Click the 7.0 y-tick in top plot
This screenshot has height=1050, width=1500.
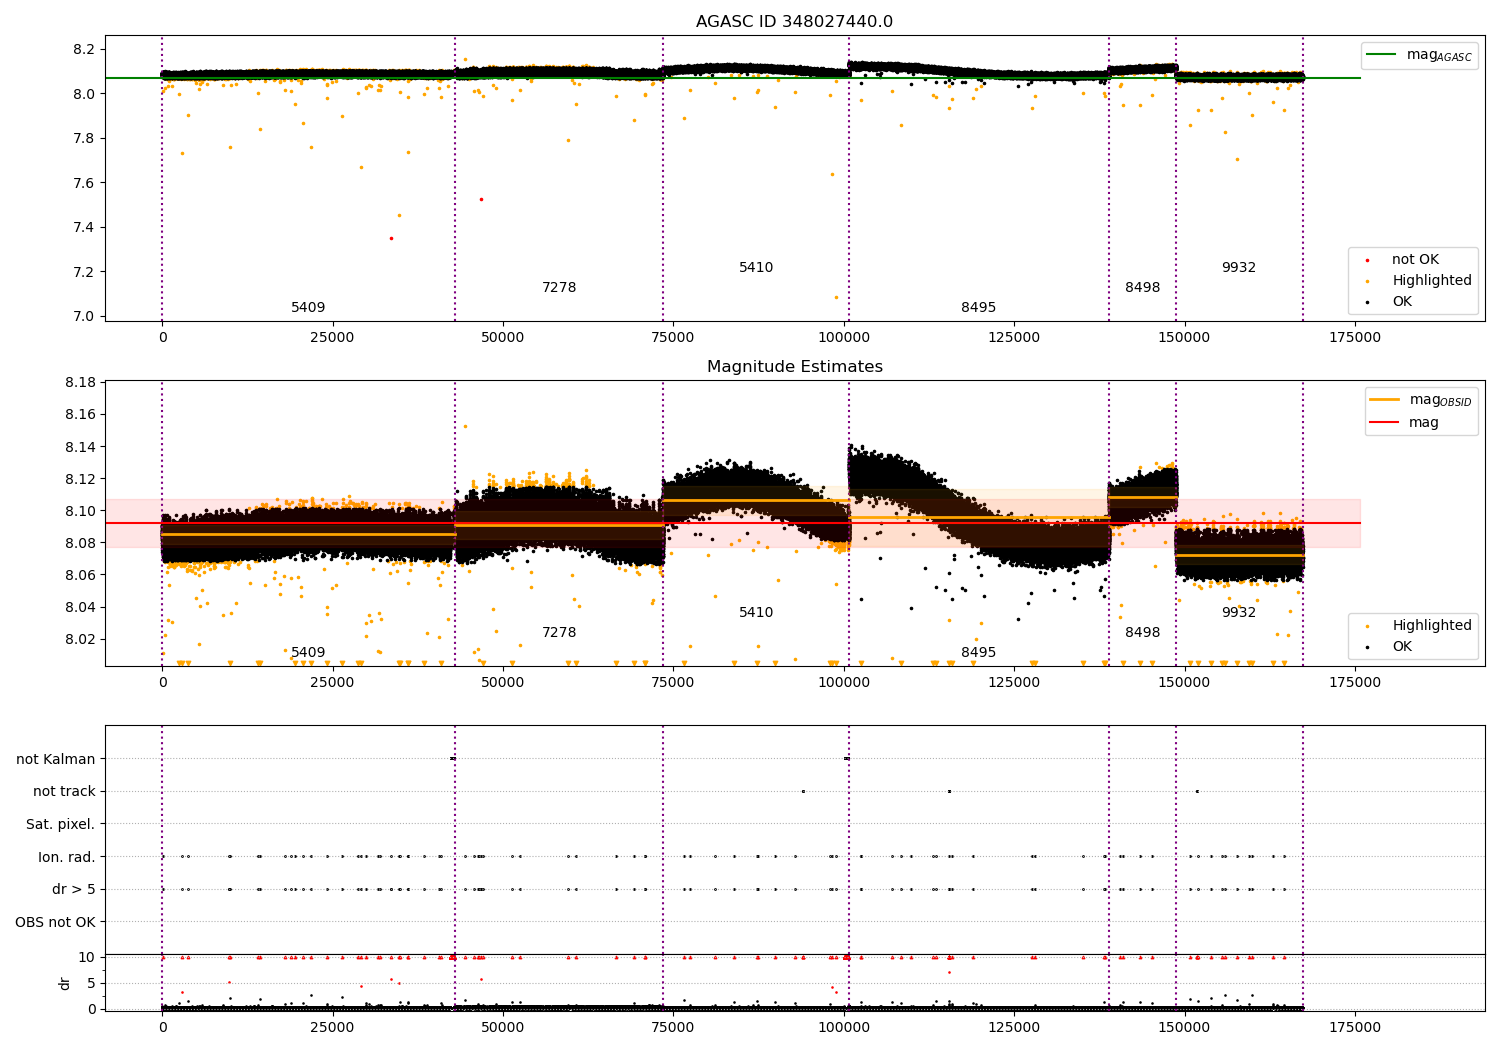coord(84,317)
